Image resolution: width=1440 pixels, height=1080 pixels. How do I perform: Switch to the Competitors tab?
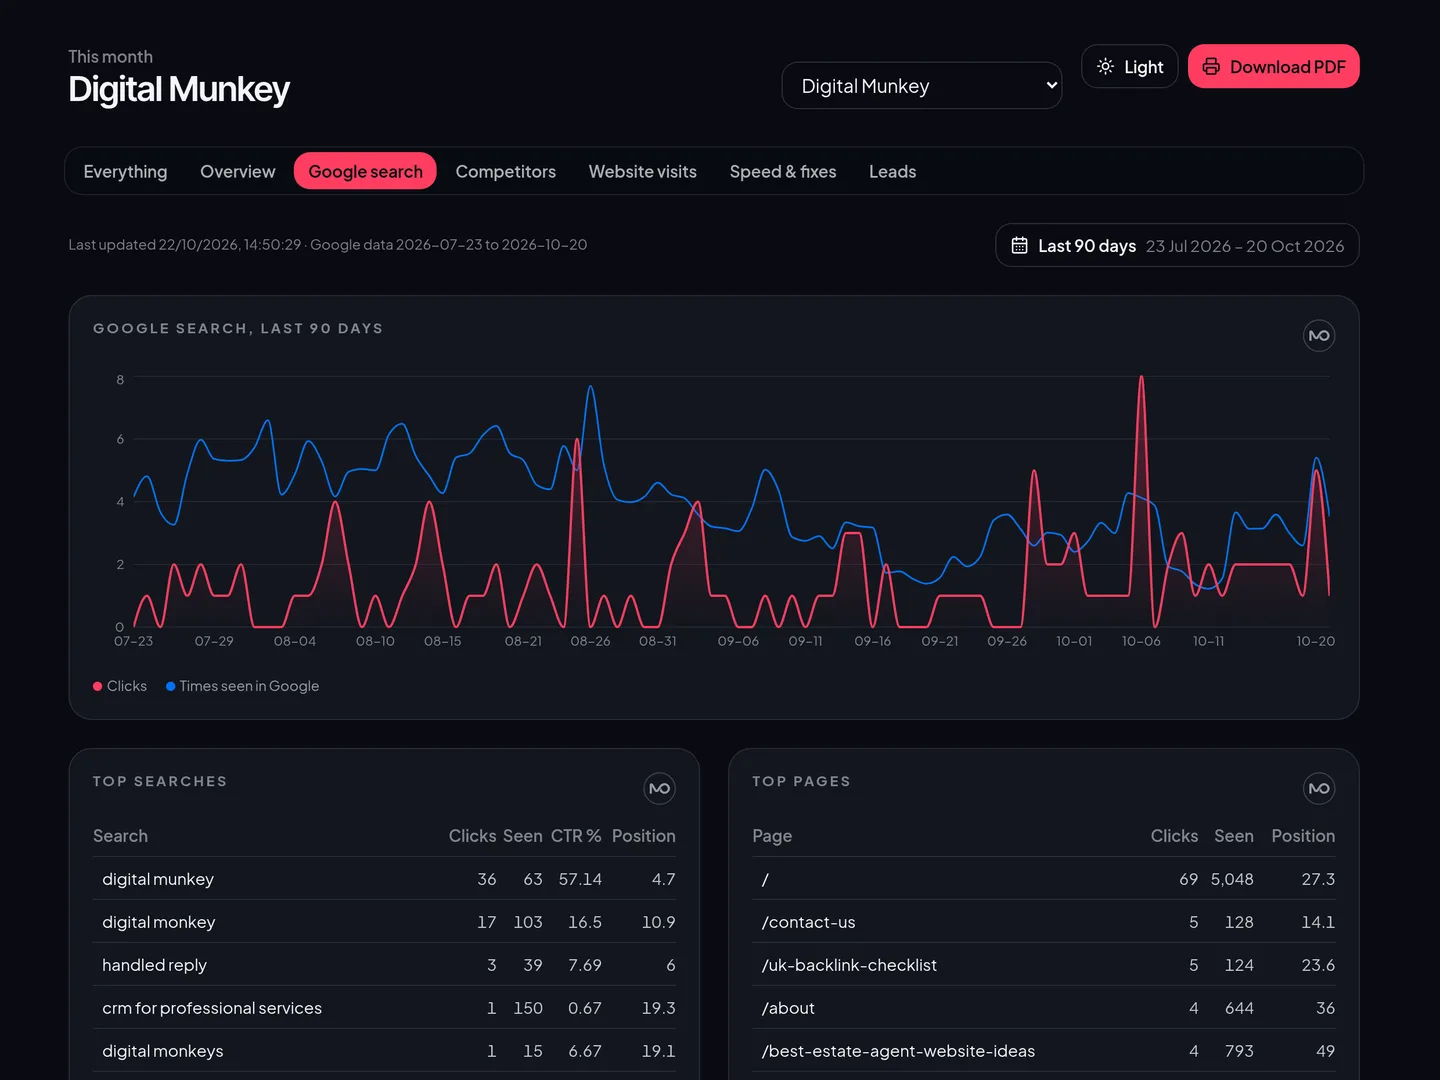pos(506,171)
